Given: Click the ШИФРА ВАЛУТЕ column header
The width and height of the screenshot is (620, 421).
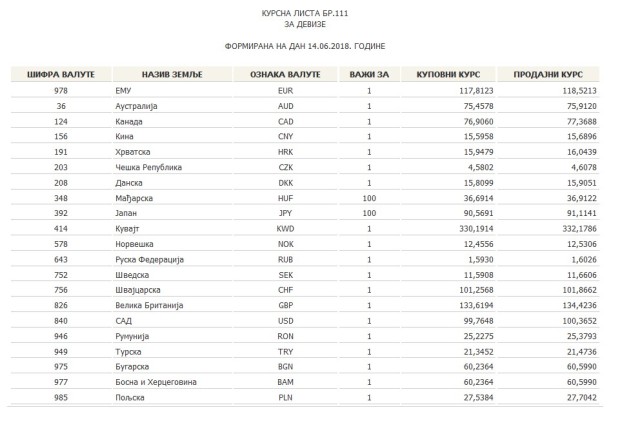Looking at the screenshot, I should 61,74.
